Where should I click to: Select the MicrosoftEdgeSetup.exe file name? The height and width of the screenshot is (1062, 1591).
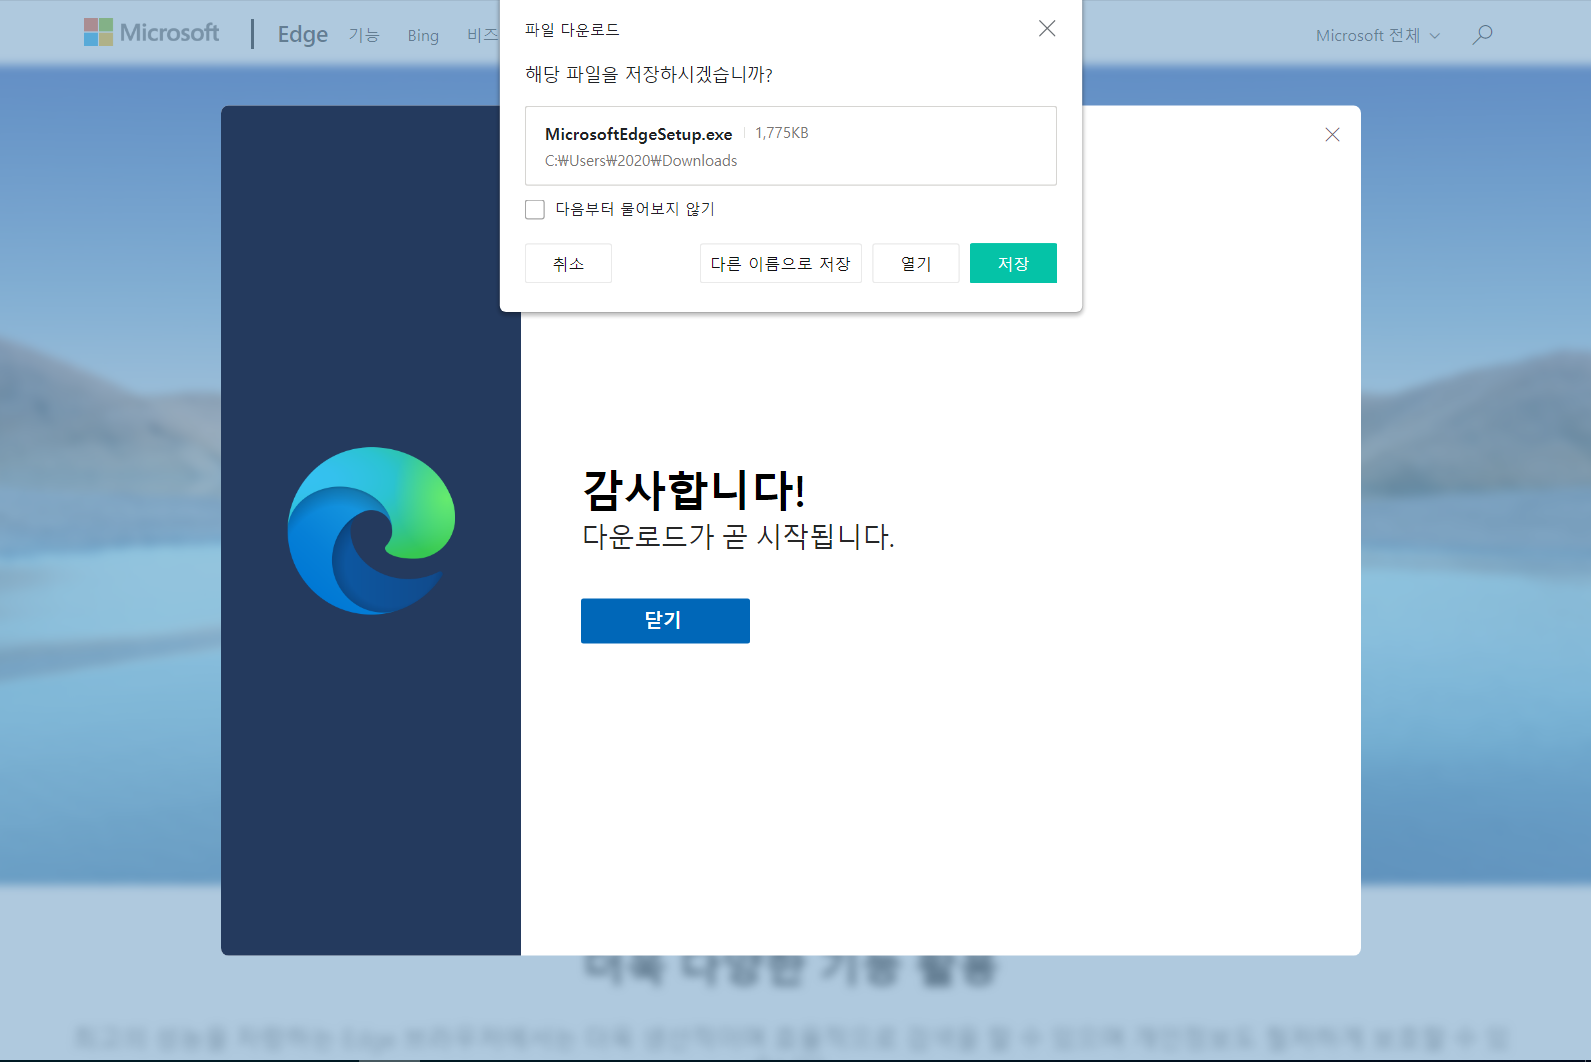pyautogui.click(x=639, y=134)
